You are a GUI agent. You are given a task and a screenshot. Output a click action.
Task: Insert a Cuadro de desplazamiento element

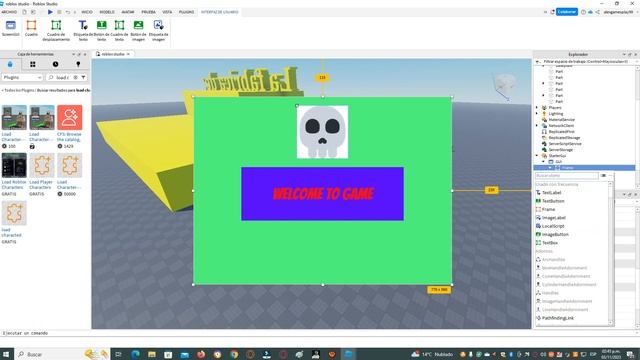[56, 30]
